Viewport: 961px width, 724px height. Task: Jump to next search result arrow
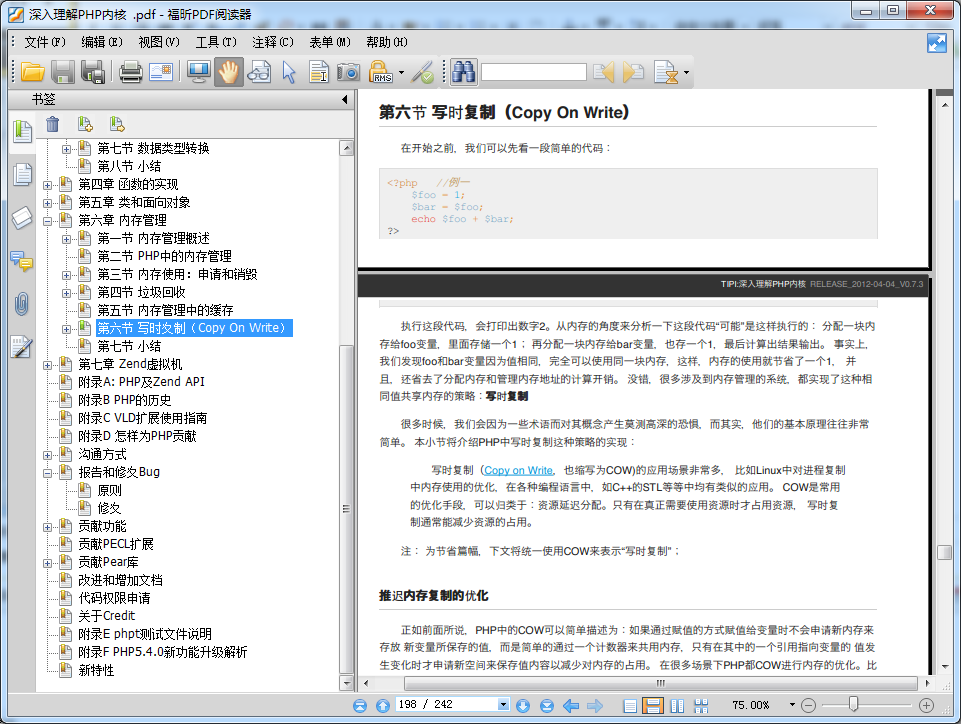(633, 72)
